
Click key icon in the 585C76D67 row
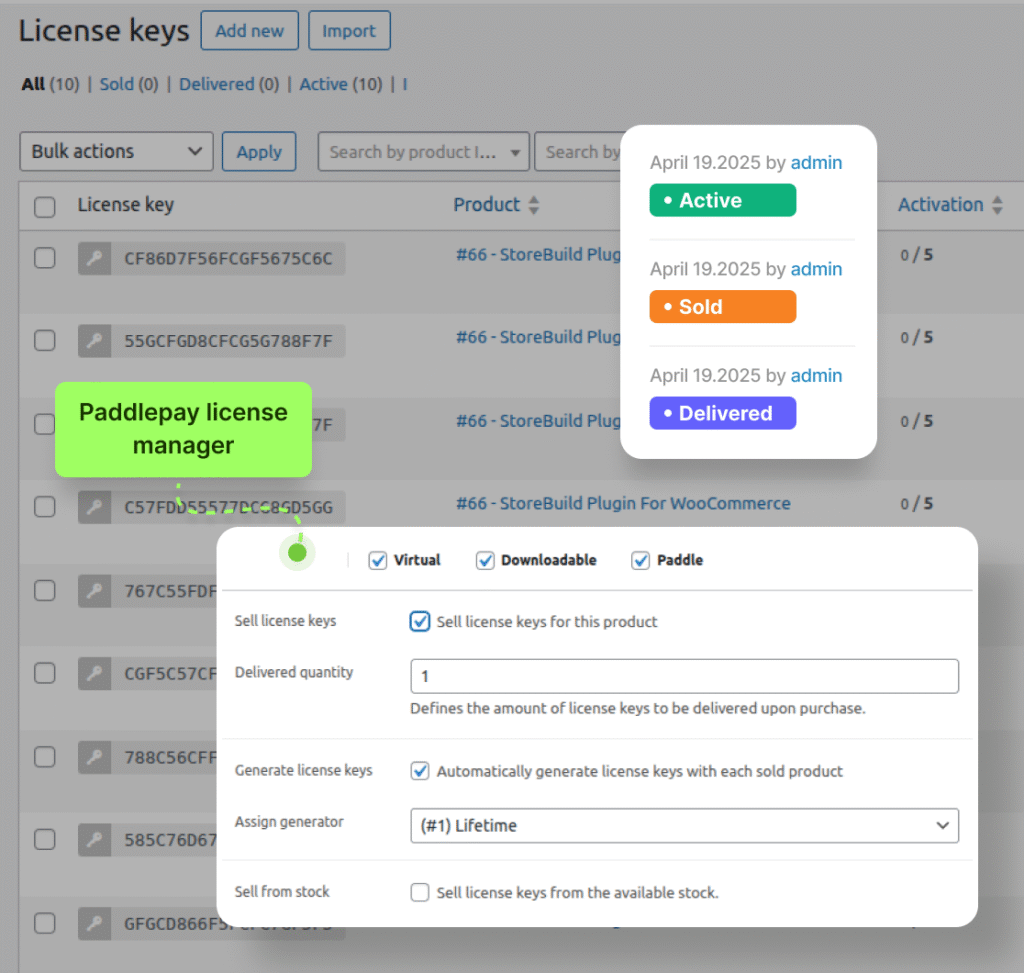click(x=95, y=840)
